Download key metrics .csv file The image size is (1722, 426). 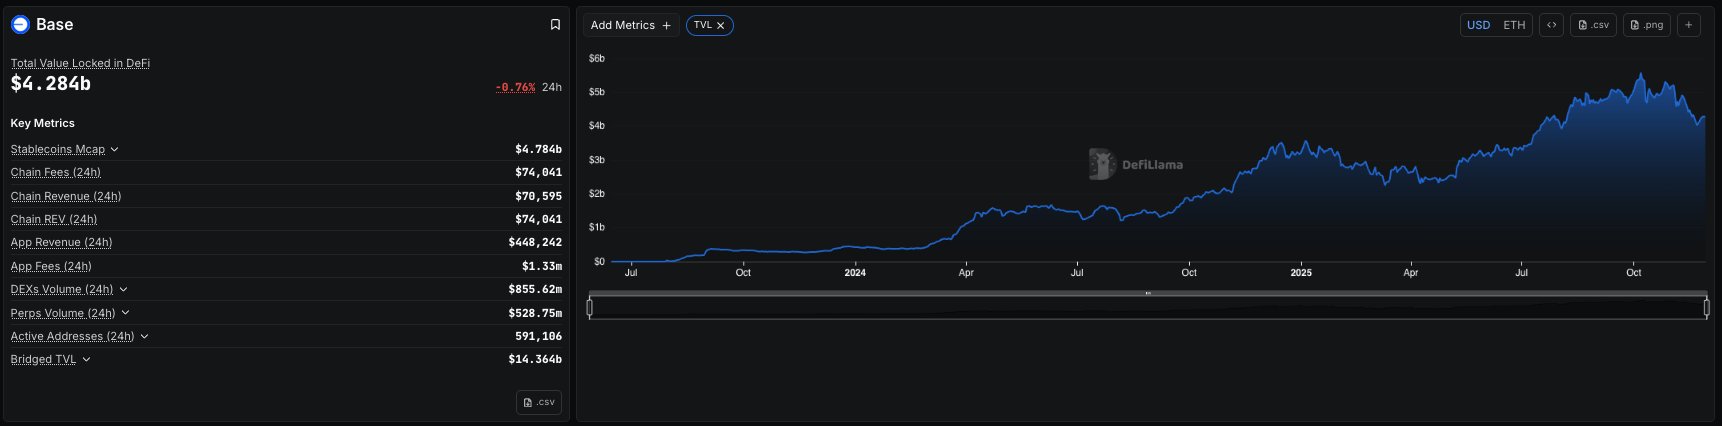(x=539, y=402)
